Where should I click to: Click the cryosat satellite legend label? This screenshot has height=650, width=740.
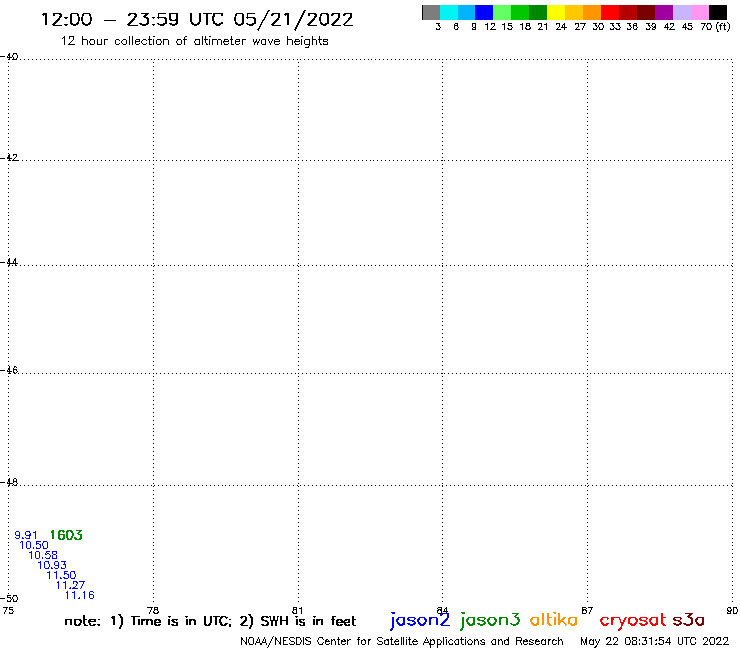tap(633, 620)
